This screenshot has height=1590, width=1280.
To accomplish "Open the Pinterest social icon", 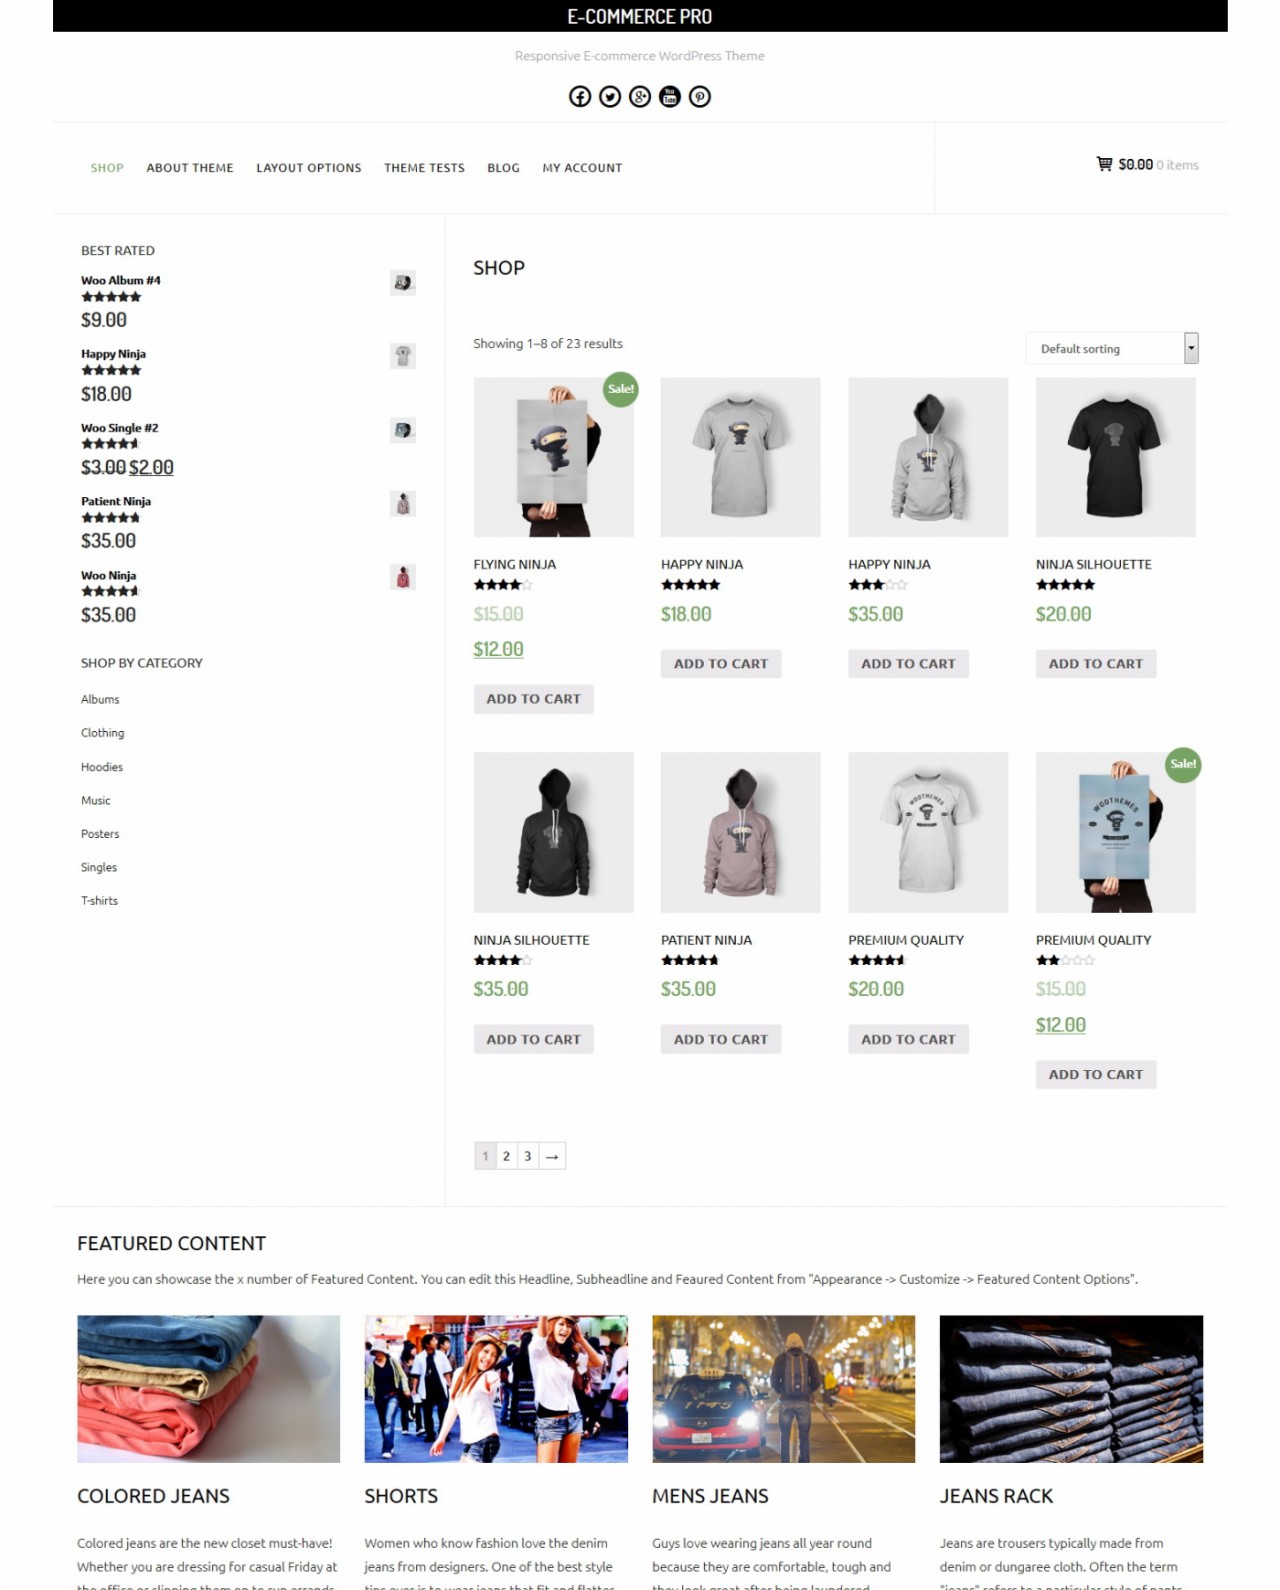I will [700, 96].
